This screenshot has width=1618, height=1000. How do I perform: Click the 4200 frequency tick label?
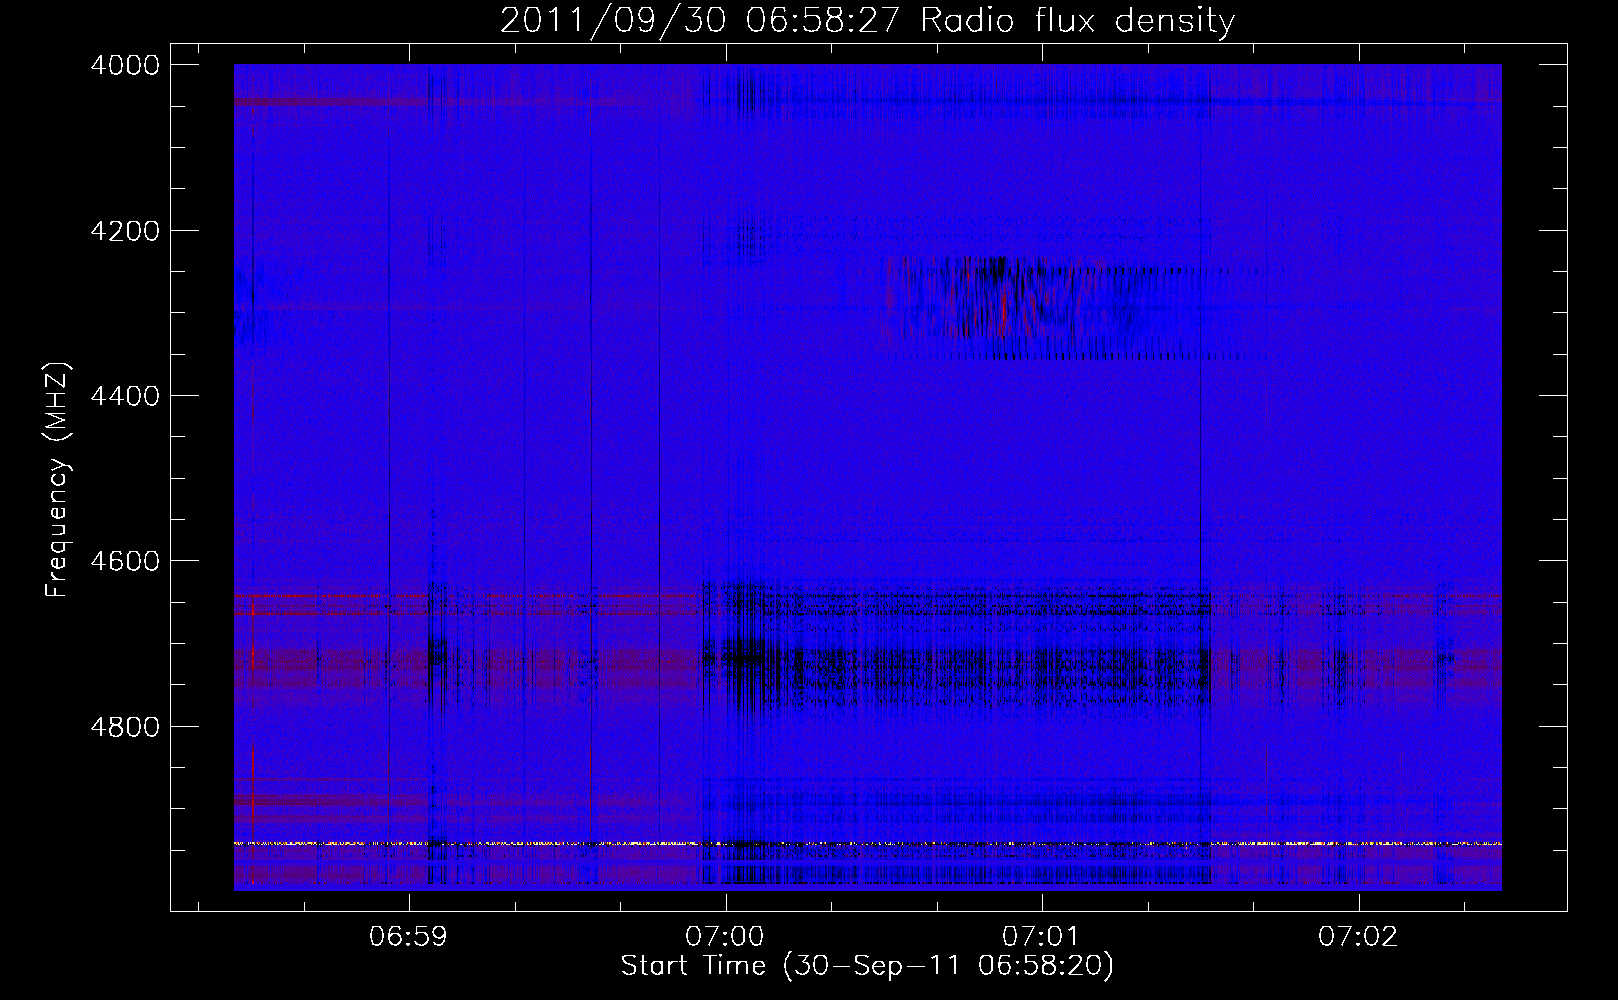(x=125, y=231)
